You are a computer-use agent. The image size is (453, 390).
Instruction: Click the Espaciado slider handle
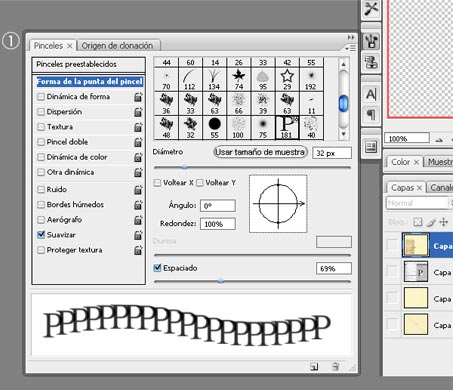click(220, 282)
